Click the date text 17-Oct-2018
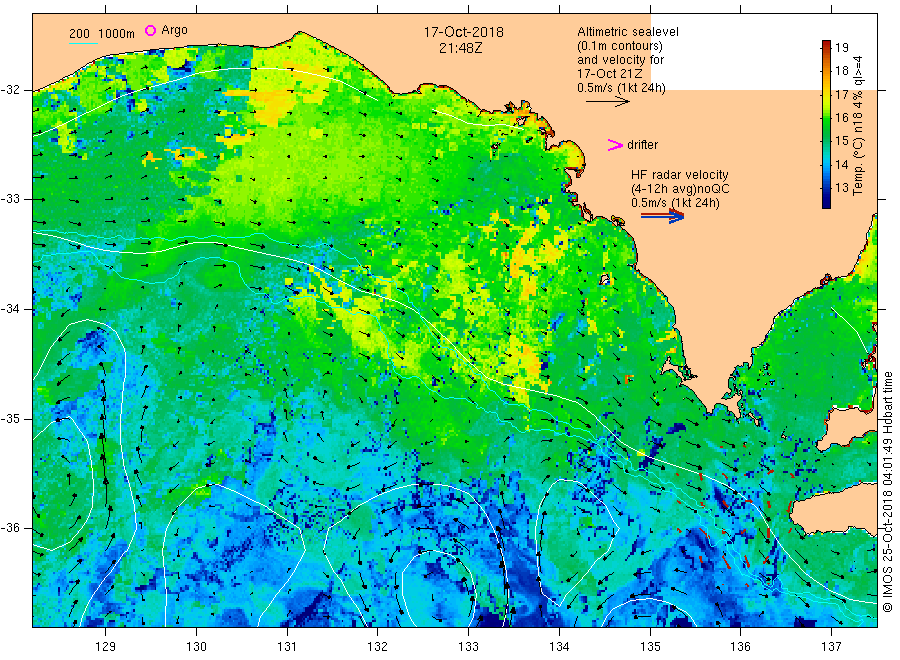 464,32
